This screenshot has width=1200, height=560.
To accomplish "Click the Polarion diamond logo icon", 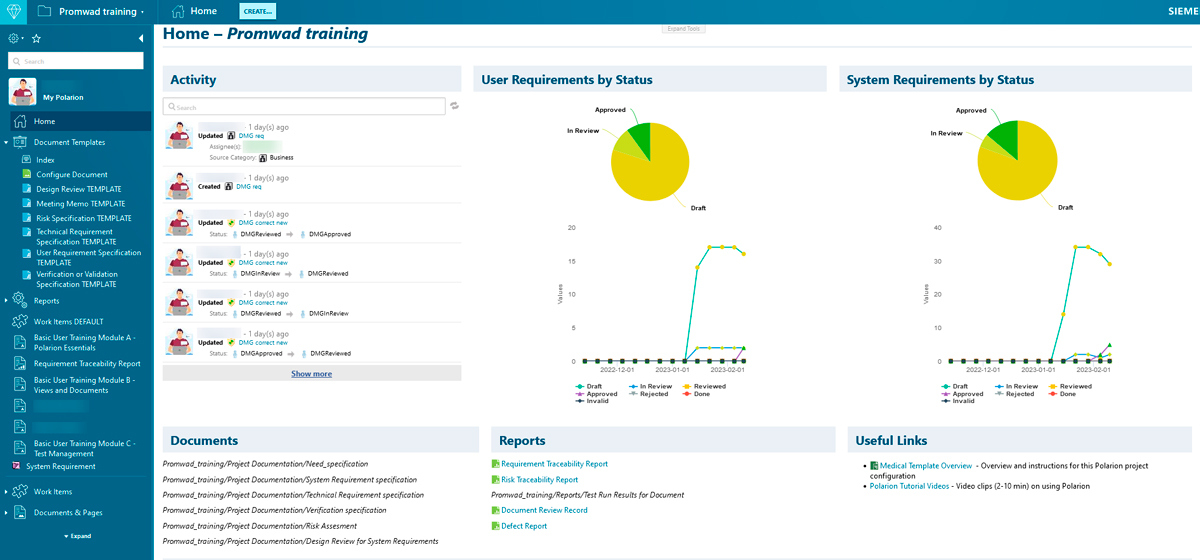I will tap(11, 11).
